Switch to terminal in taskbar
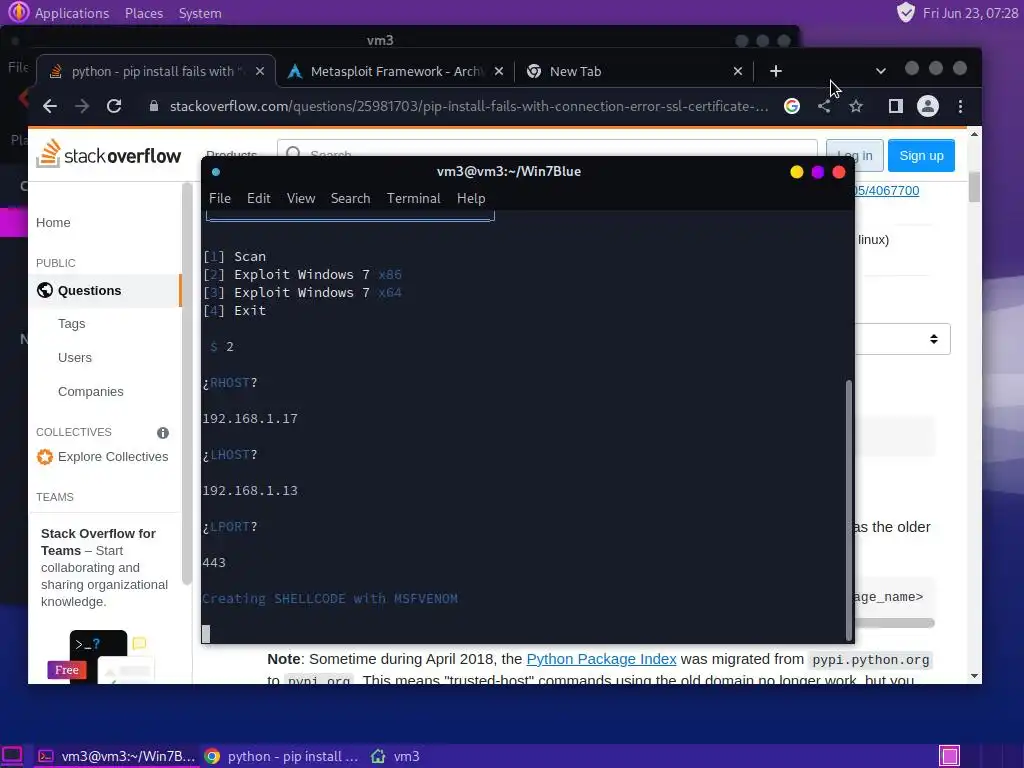1024x768 pixels. (x=116, y=756)
